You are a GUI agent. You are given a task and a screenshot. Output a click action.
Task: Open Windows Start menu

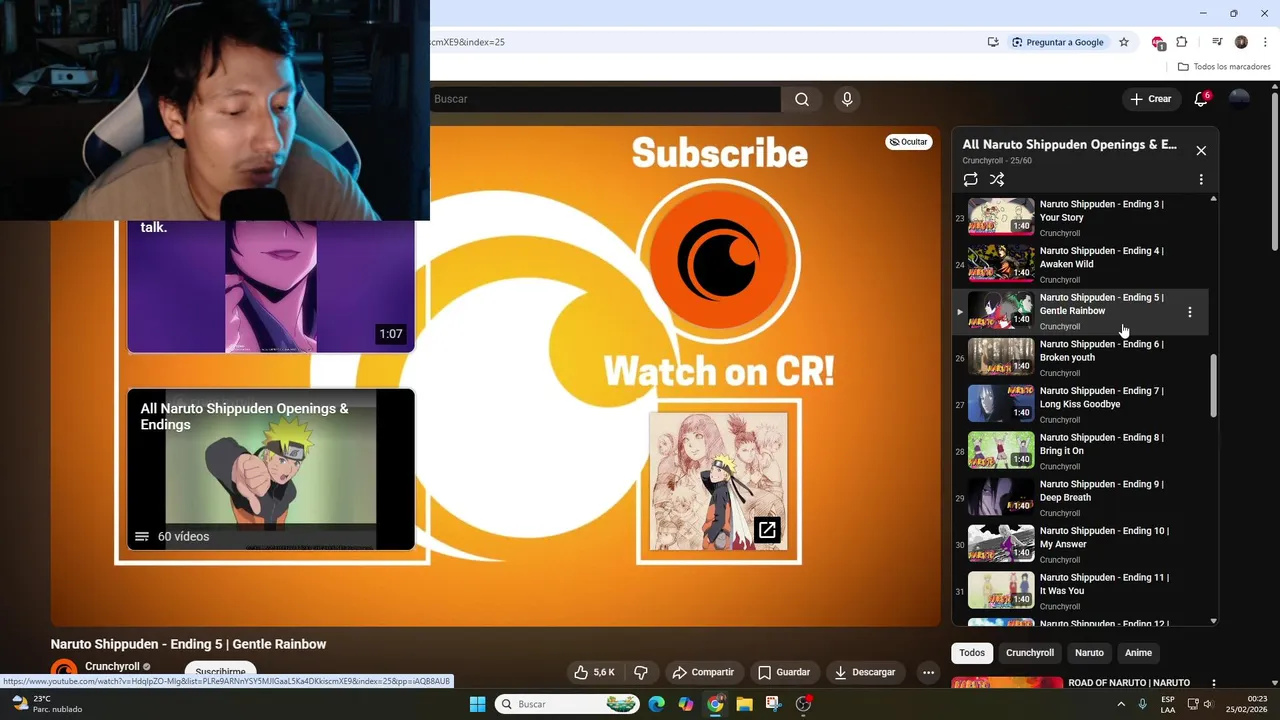(x=477, y=704)
